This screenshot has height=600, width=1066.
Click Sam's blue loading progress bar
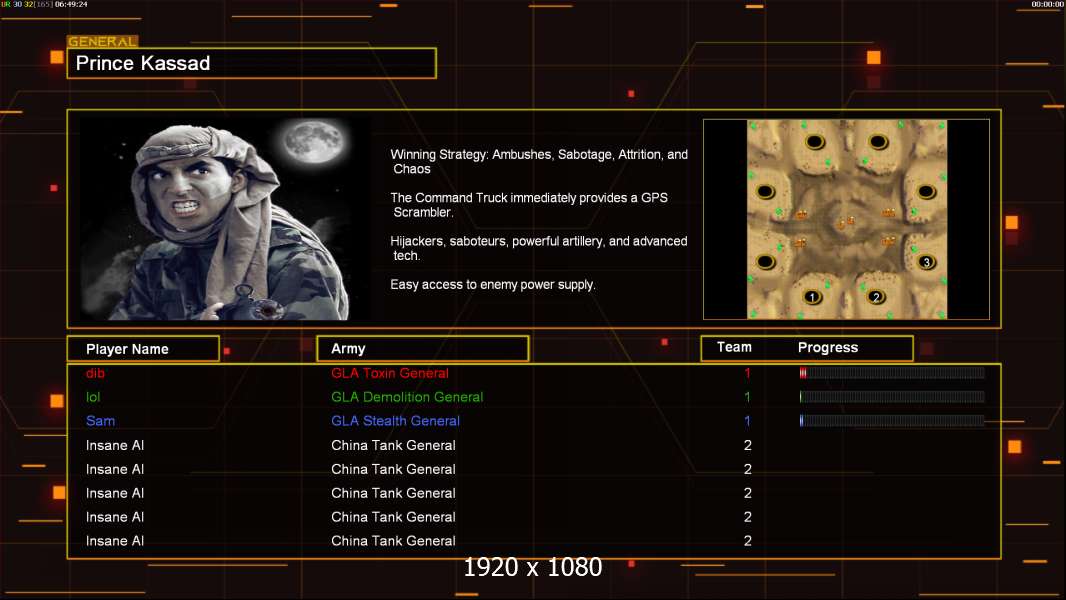[x=892, y=421]
